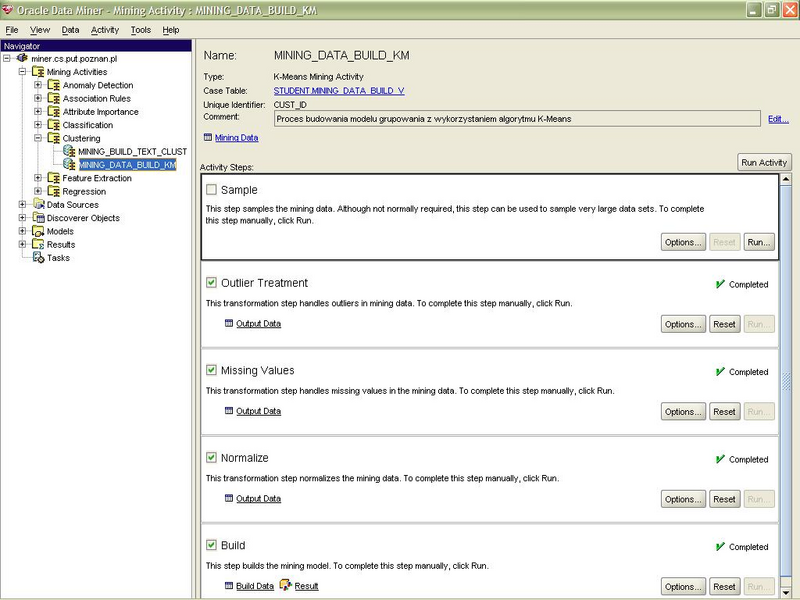
Task: Click the scroll up arrow of Activity Steps
Action: pos(786,179)
